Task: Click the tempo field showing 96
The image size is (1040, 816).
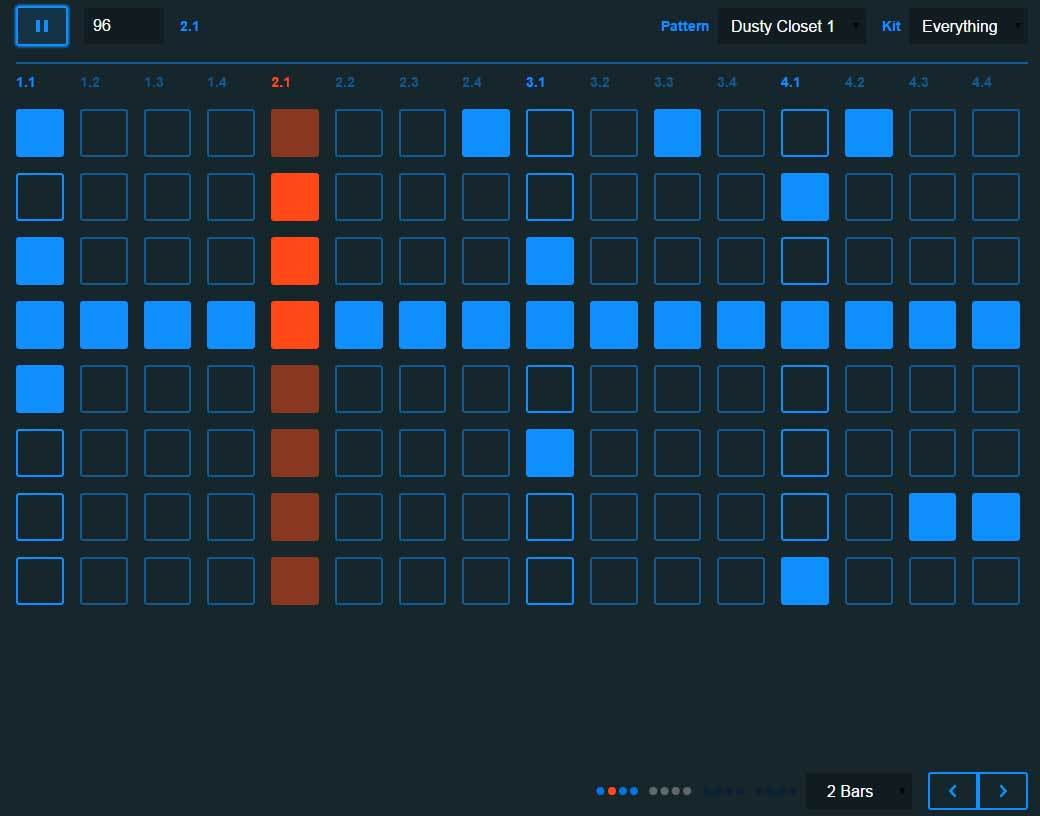Action: click(122, 26)
